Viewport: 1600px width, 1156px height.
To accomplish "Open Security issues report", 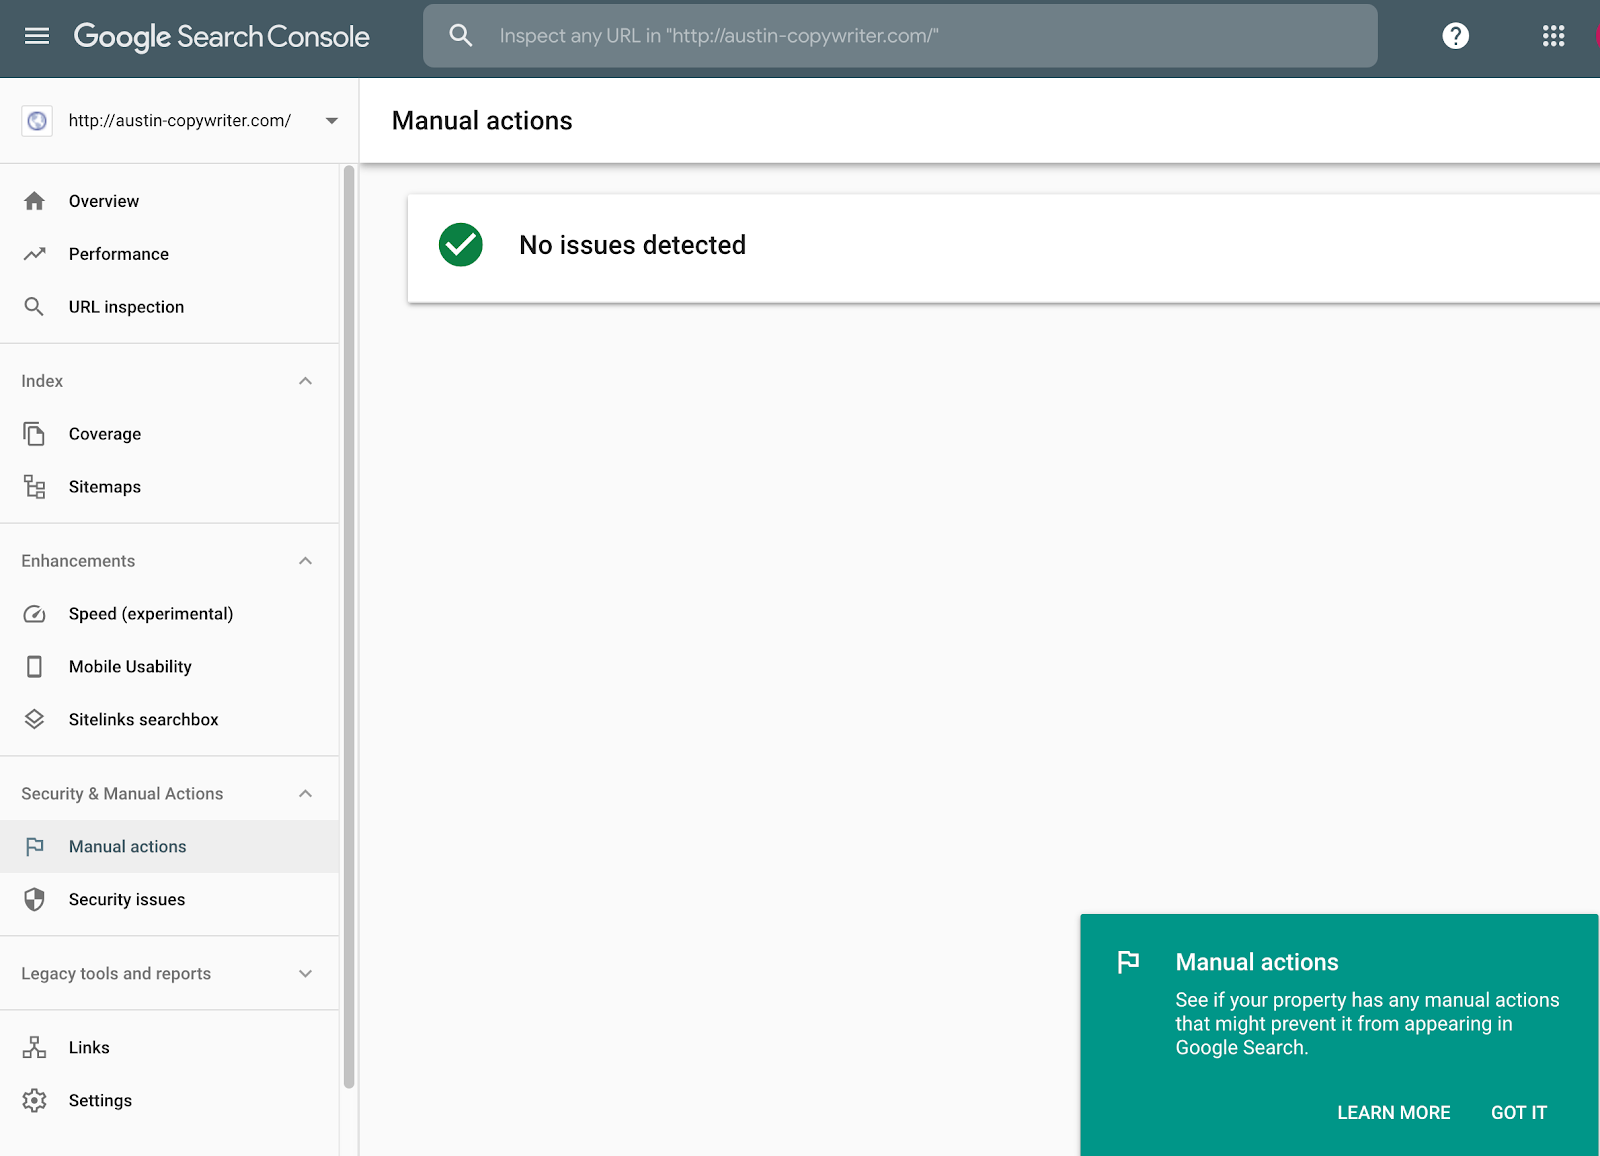I will [170, 900].
